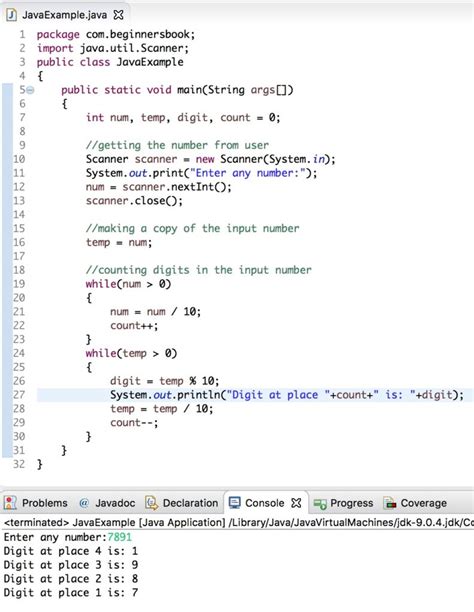The image size is (474, 612).
Task: Click the main method signature on line 5
Action: click(177, 90)
